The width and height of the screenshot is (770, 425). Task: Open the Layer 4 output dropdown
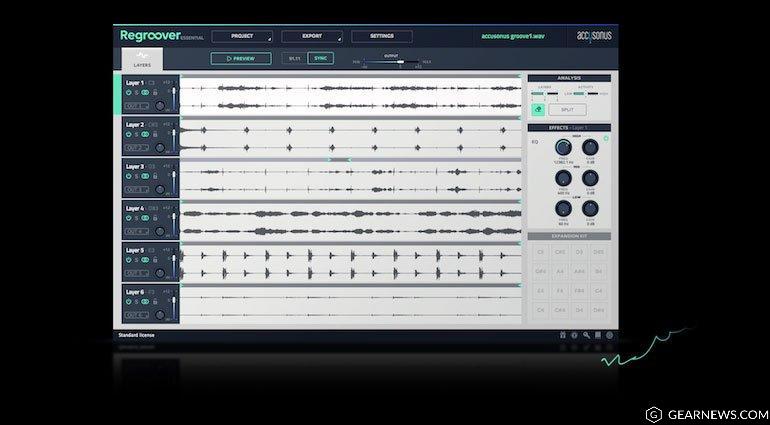tap(137, 231)
